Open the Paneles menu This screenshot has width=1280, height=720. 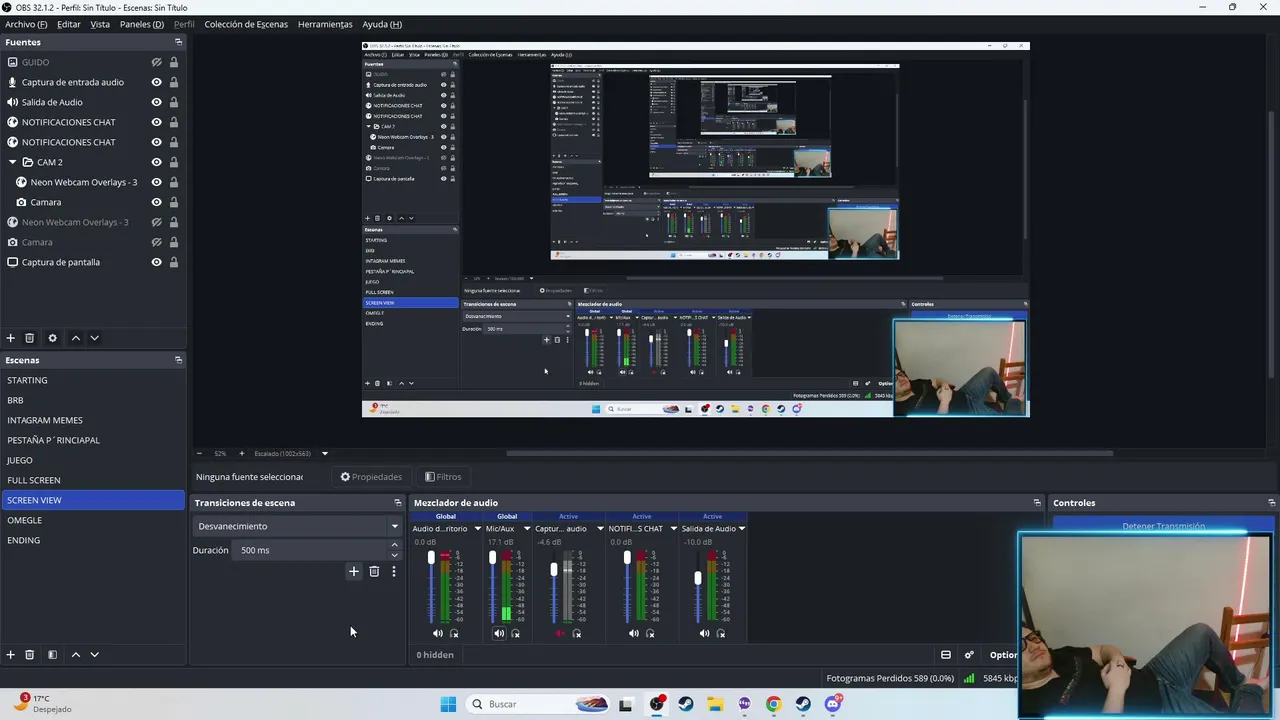pyautogui.click(x=142, y=24)
